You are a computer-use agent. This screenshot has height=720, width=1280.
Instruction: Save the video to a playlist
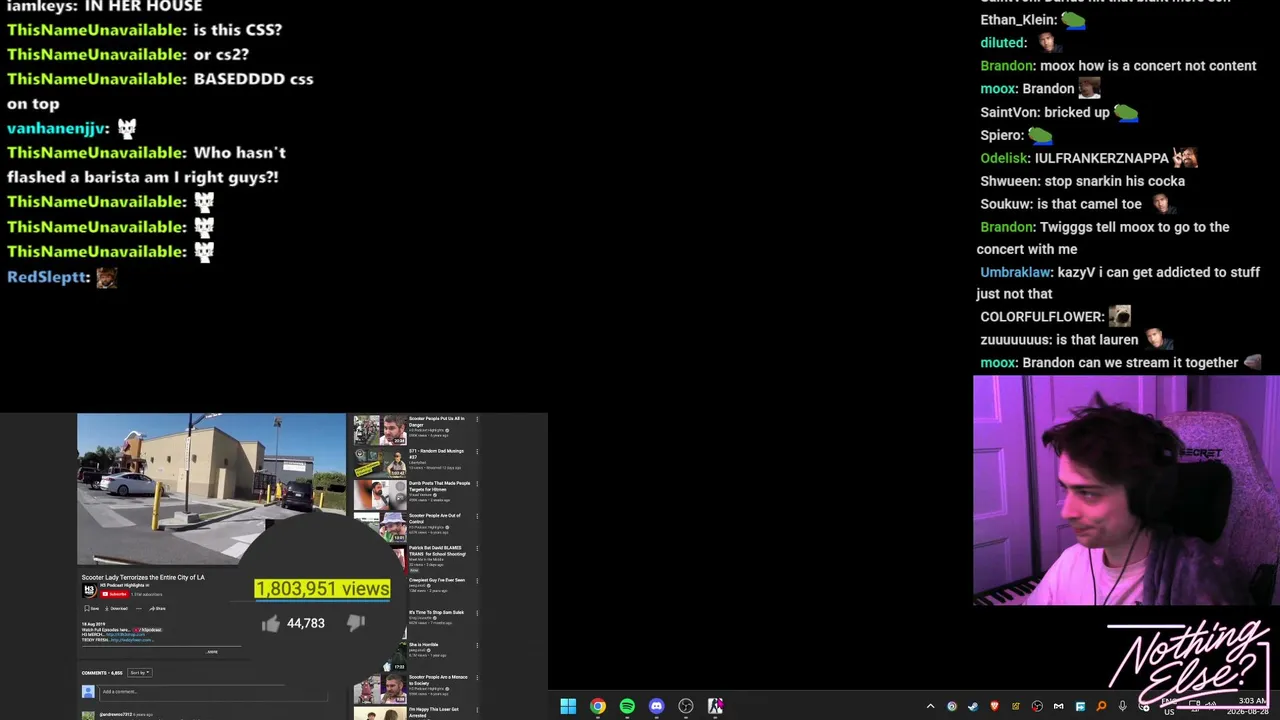click(x=92, y=608)
